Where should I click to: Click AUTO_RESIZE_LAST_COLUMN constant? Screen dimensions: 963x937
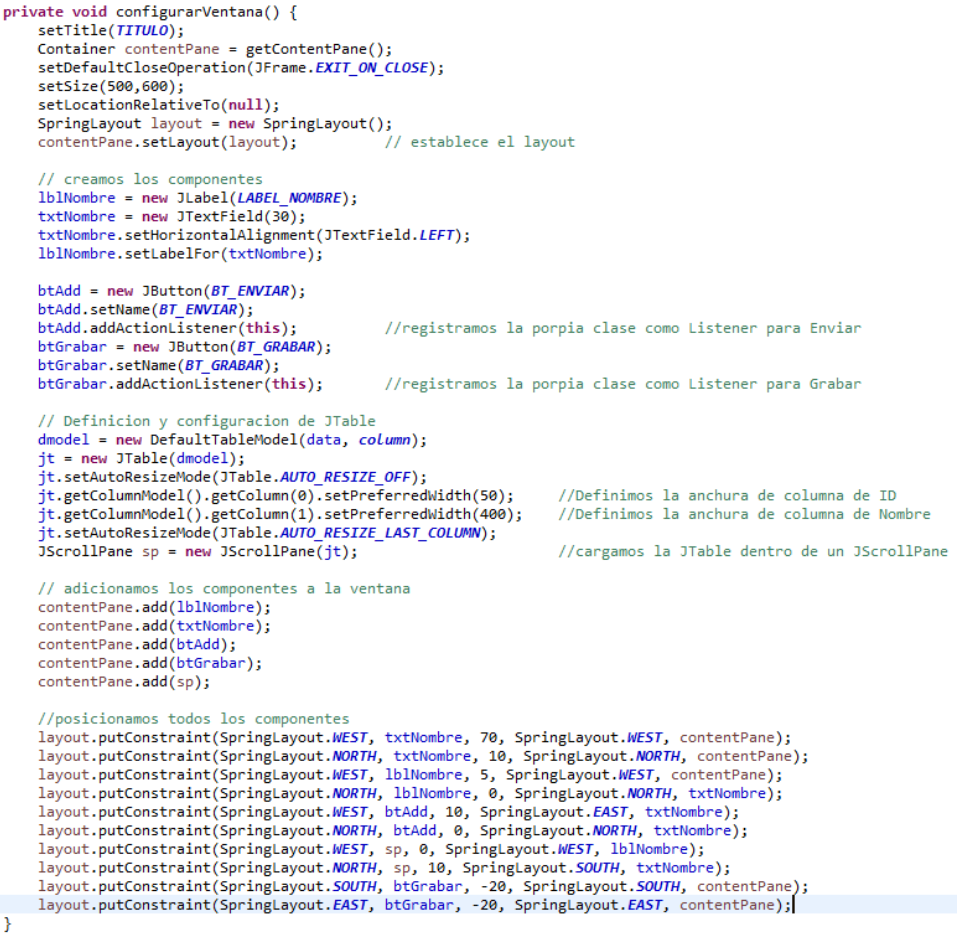[x=380, y=533]
